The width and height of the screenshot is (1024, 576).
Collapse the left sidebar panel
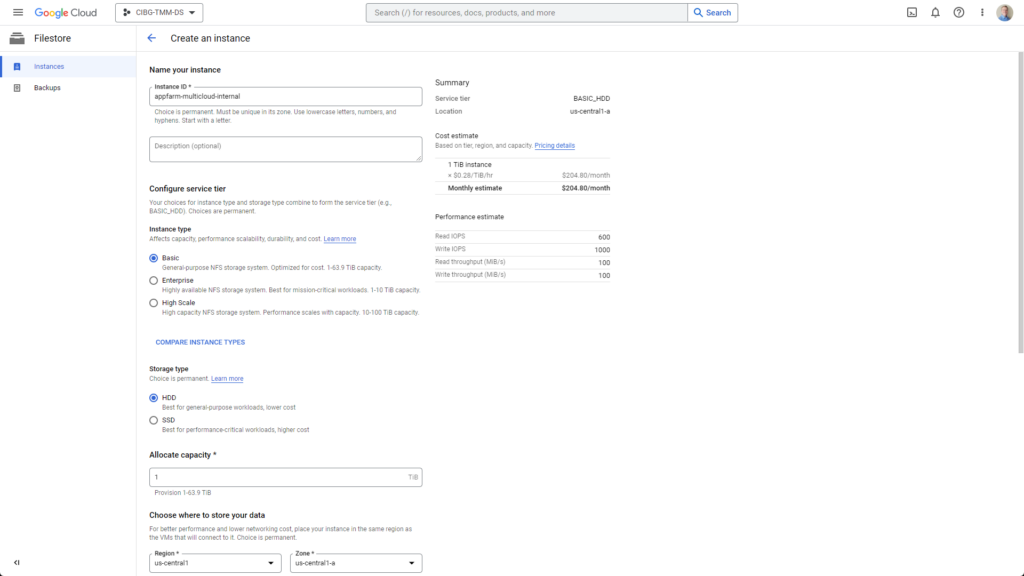17,563
